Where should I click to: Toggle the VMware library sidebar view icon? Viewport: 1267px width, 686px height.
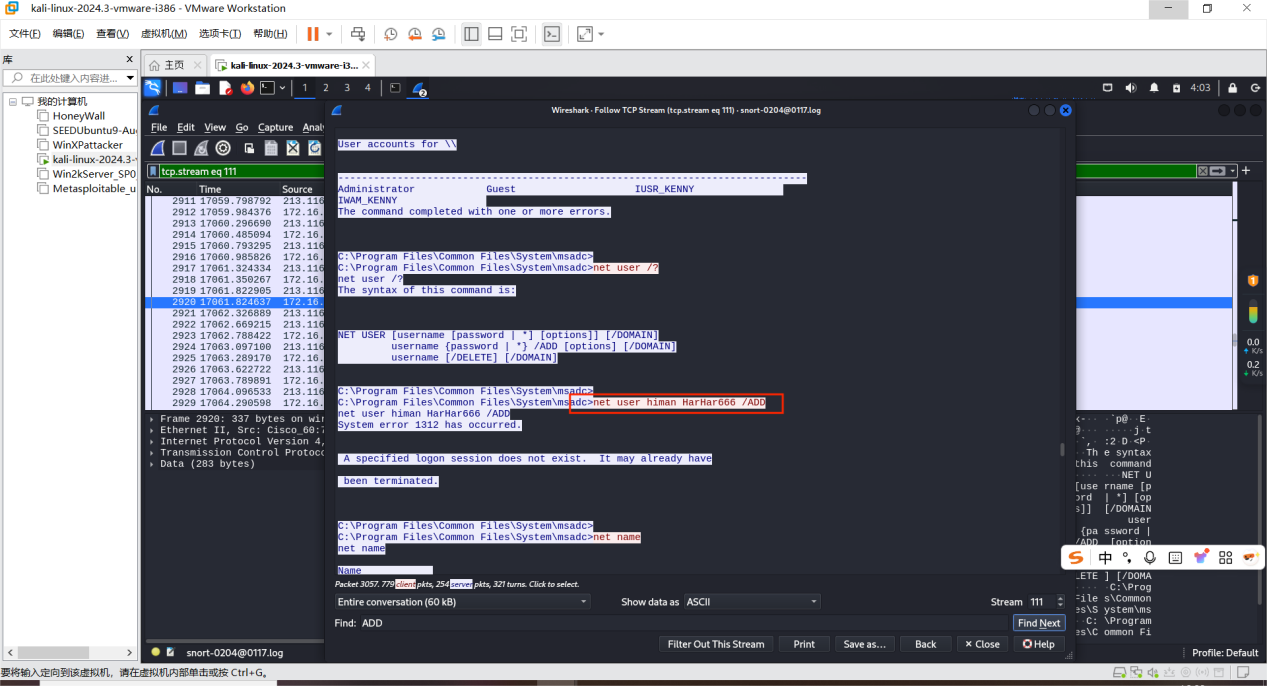pos(471,34)
